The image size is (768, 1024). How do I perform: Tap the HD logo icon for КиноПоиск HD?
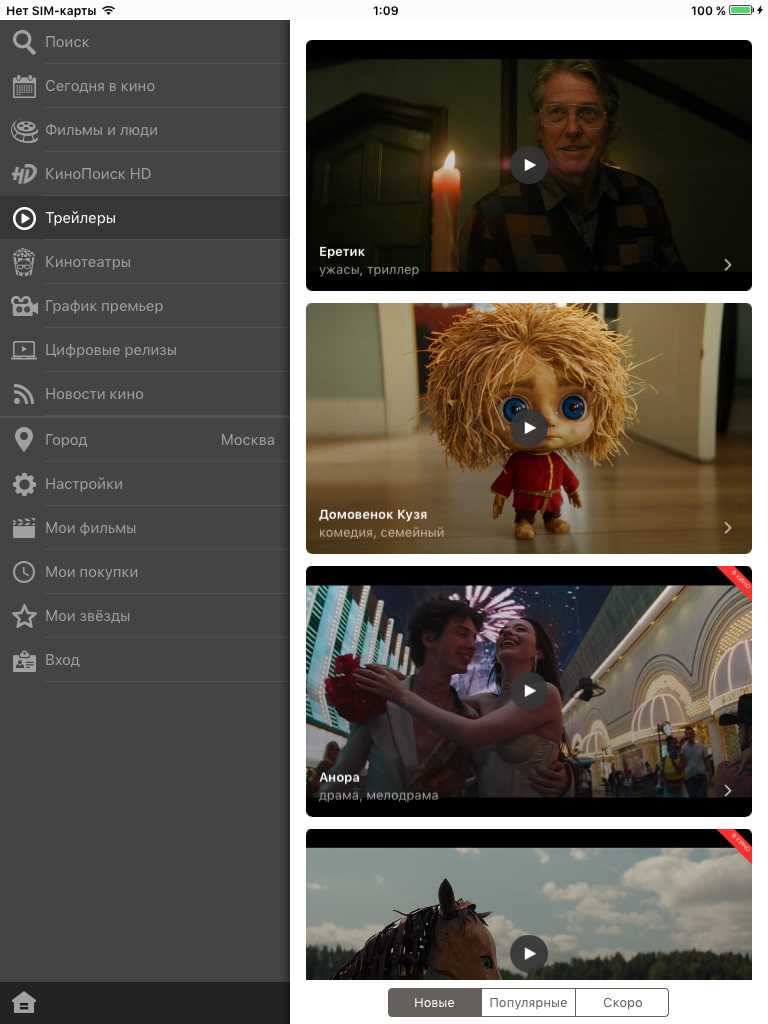tap(24, 174)
